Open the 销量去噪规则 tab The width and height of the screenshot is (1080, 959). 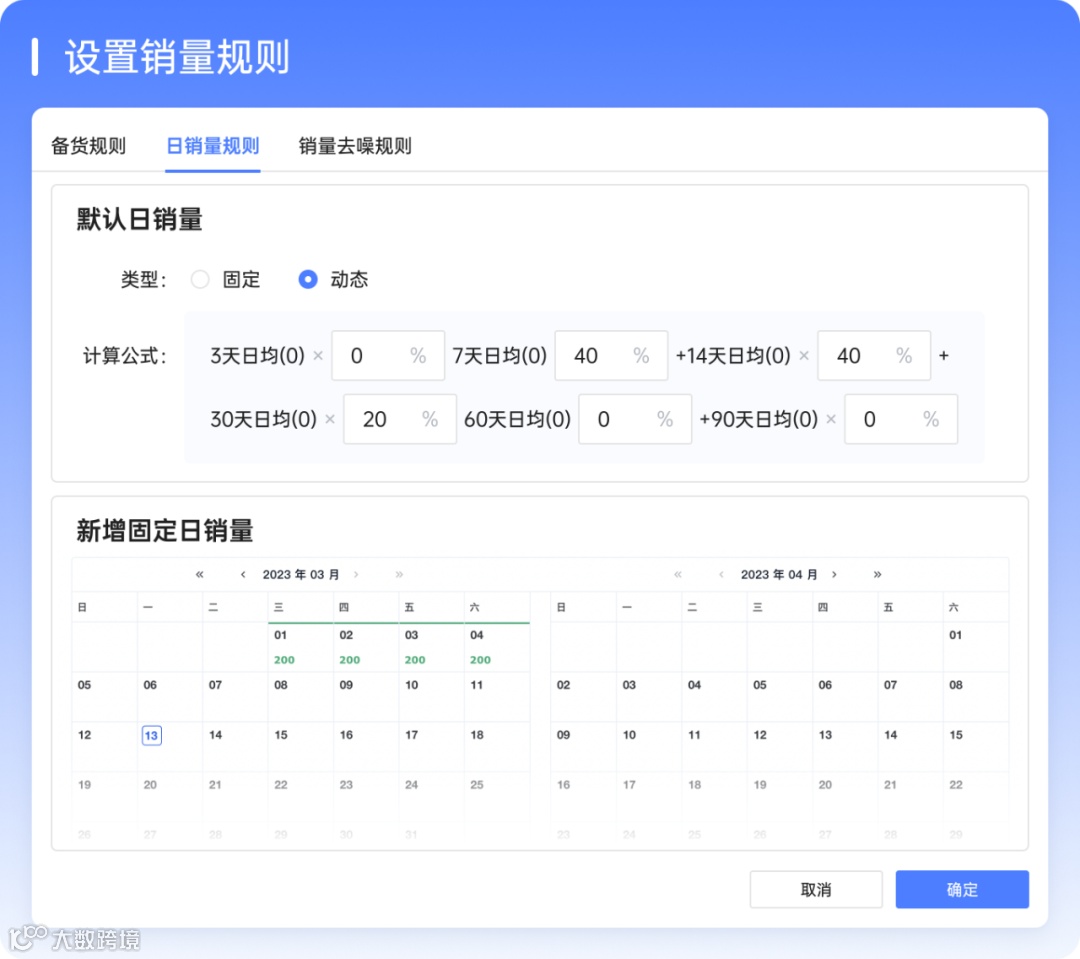[x=355, y=146]
